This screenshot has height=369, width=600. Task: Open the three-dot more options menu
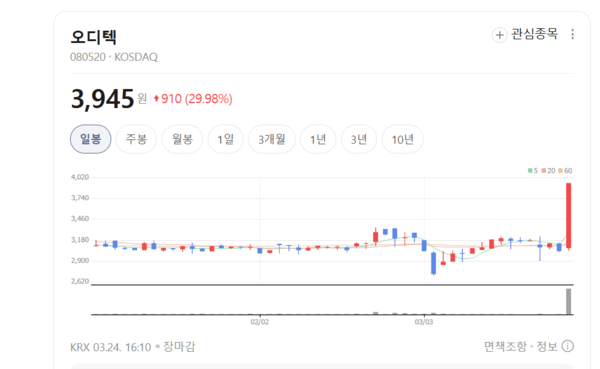click(x=572, y=34)
